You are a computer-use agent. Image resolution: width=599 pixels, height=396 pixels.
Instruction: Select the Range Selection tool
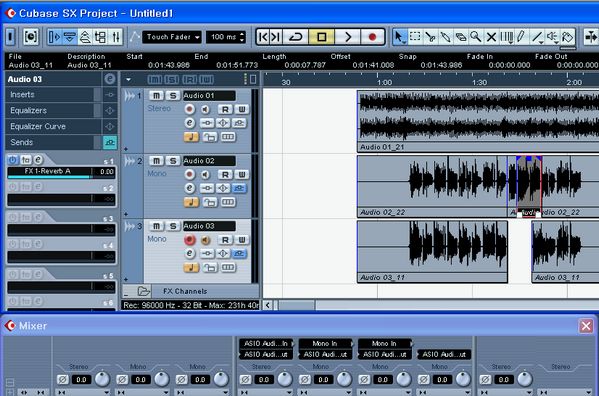coord(415,37)
